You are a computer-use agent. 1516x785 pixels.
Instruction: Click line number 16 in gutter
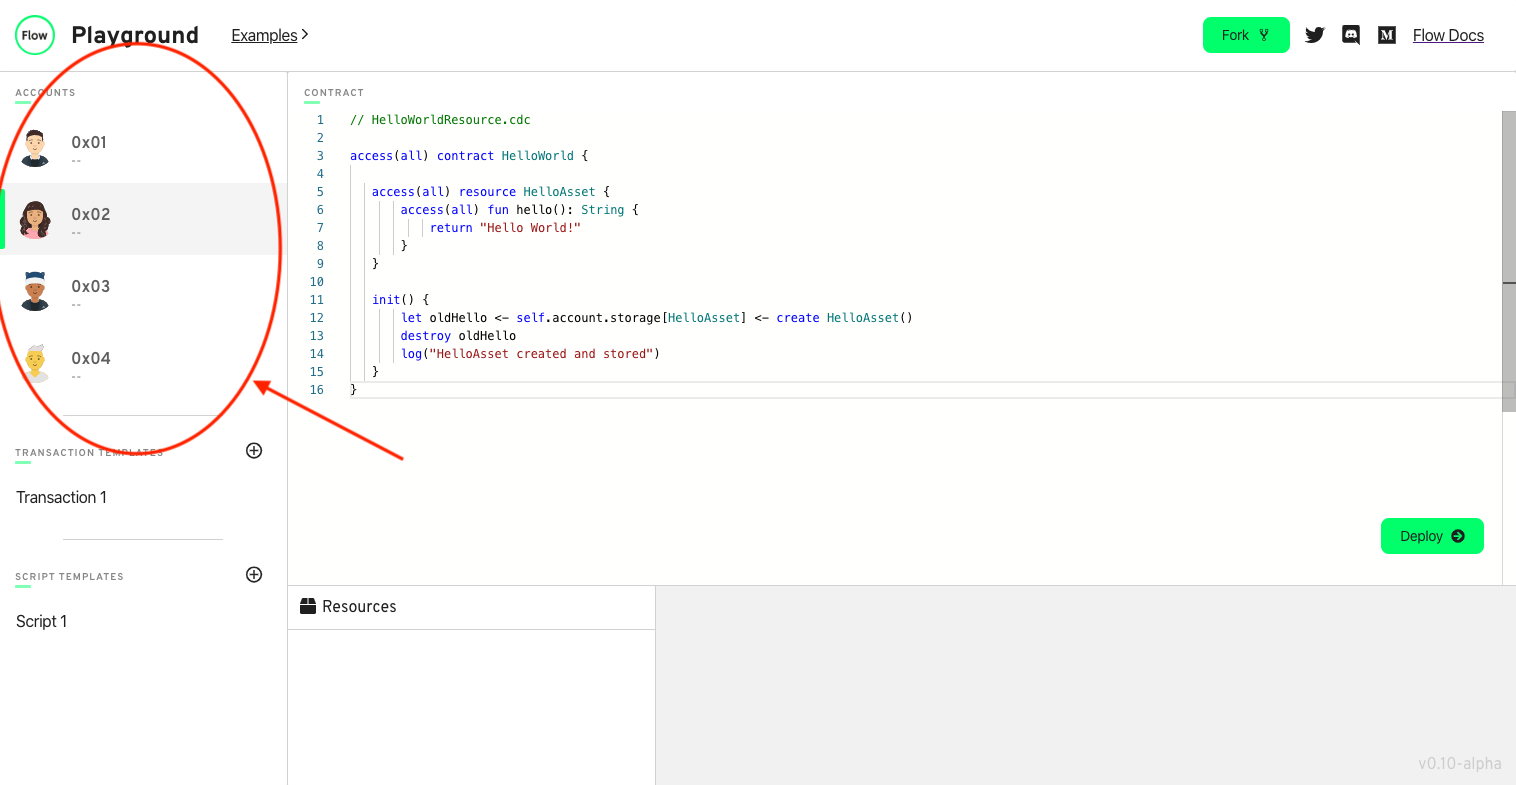pos(317,390)
